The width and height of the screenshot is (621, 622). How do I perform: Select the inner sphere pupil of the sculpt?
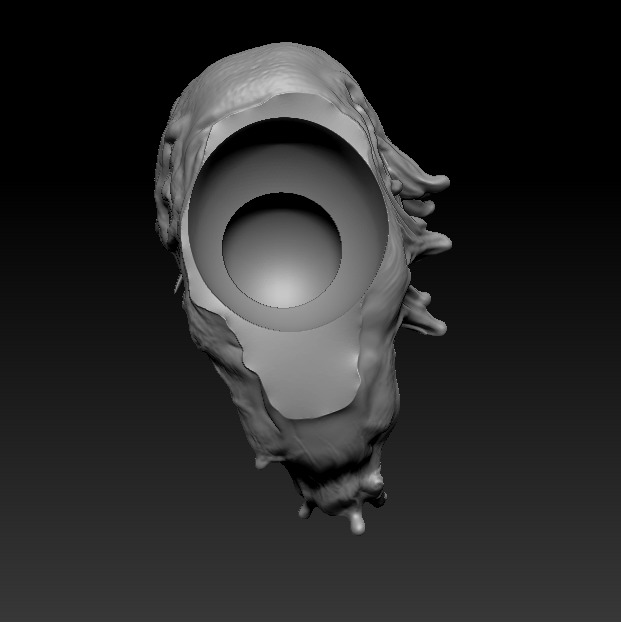[282, 250]
